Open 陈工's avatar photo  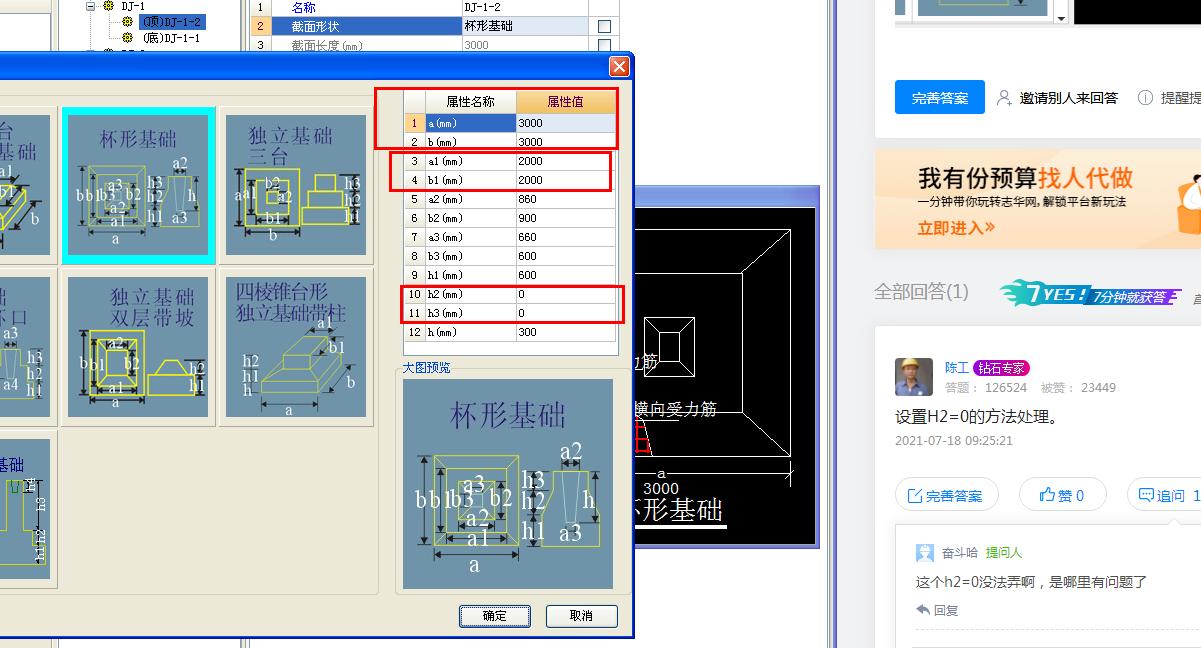point(914,377)
